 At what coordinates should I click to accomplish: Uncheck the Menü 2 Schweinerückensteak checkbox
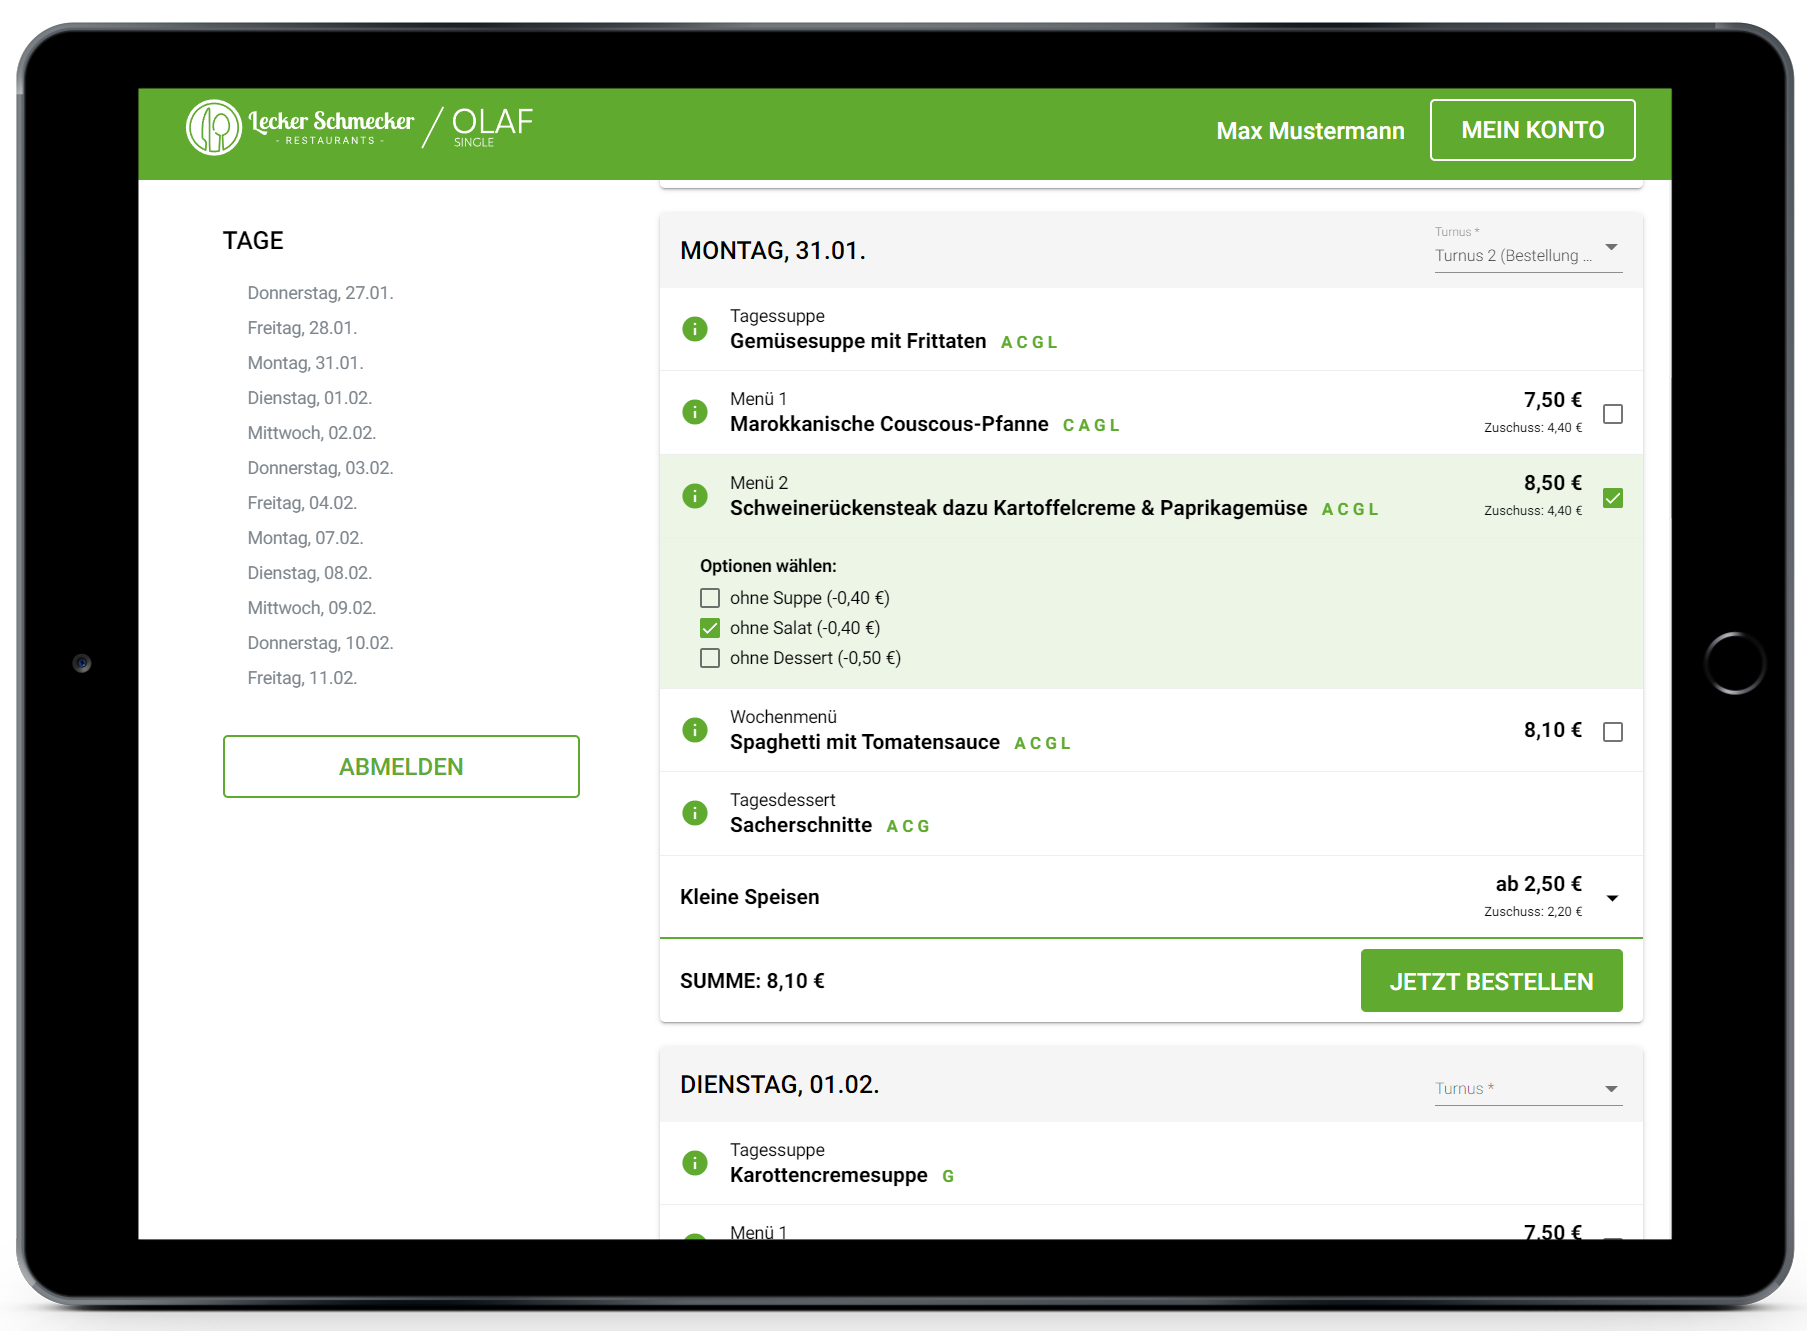(1612, 498)
